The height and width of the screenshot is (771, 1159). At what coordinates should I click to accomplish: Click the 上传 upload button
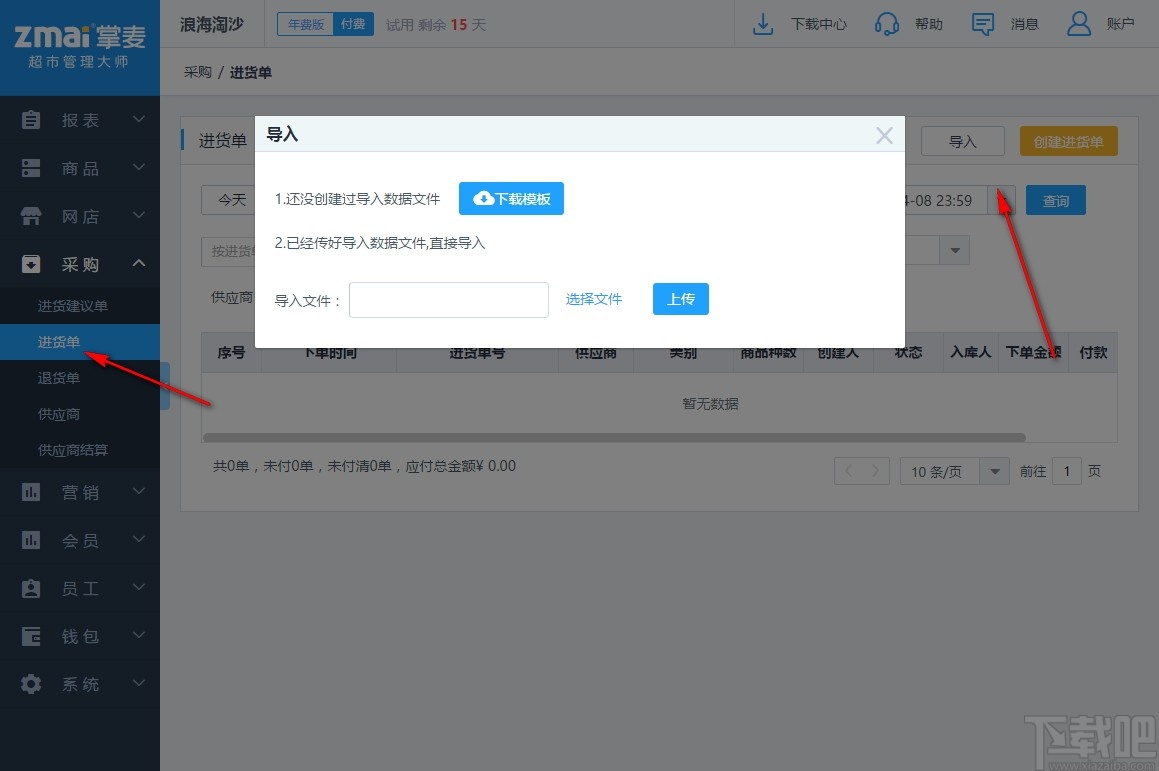point(680,299)
